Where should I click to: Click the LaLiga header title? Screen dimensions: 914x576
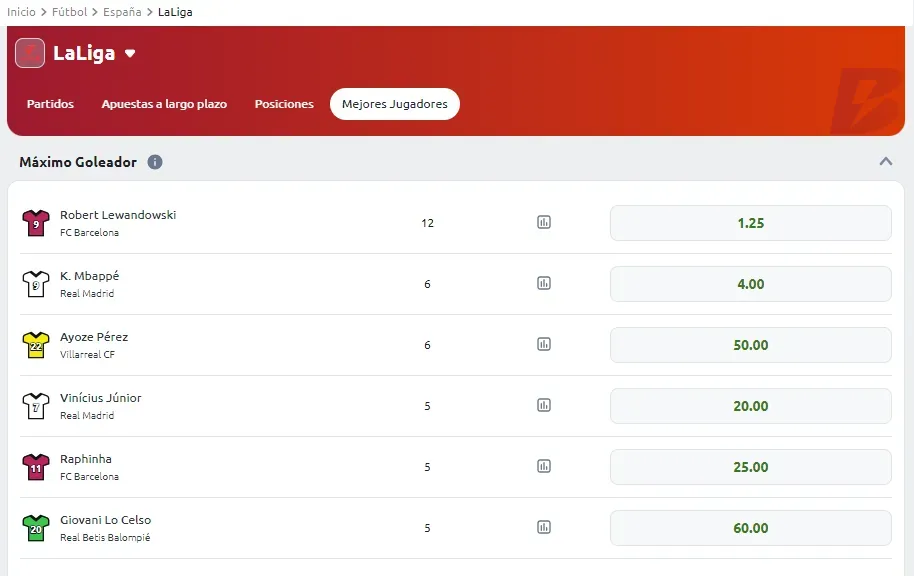click(x=84, y=53)
